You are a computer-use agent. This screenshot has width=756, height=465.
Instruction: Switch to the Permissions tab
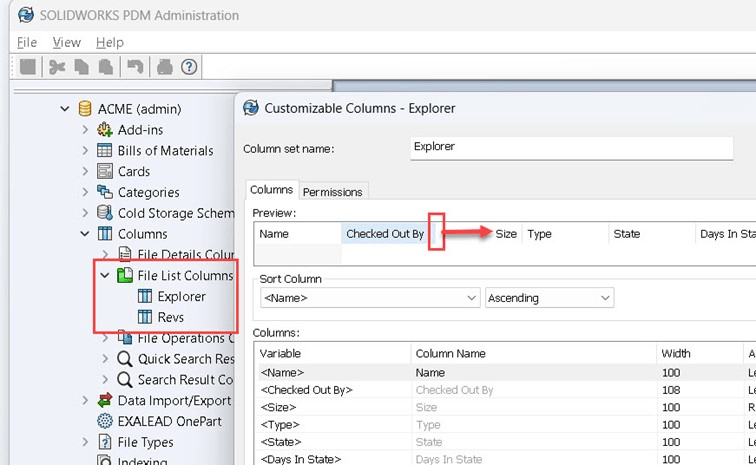333,191
